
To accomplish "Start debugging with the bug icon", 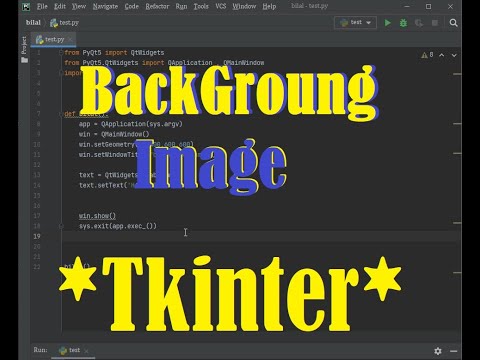I will [403, 23].
